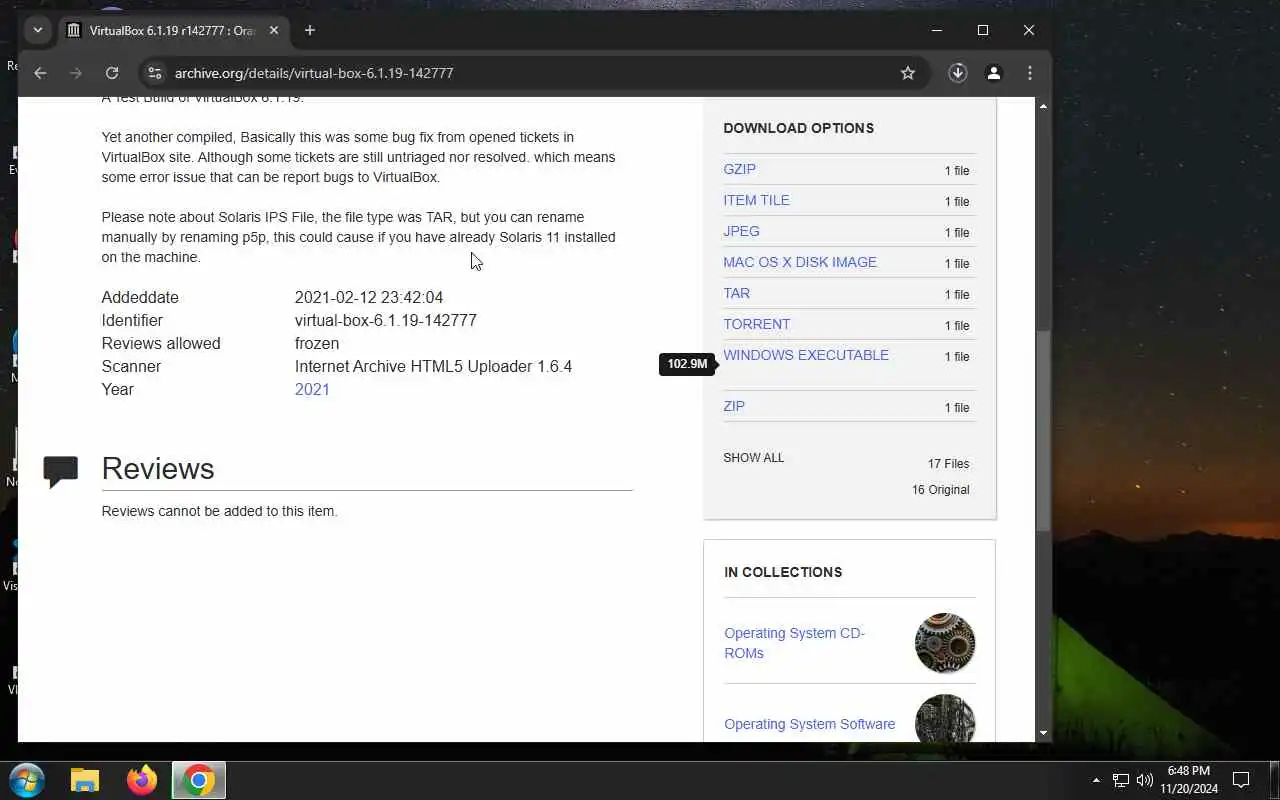Open a new tab with plus button
The height and width of the screenshot is (800, 1280).
point(310,30)
